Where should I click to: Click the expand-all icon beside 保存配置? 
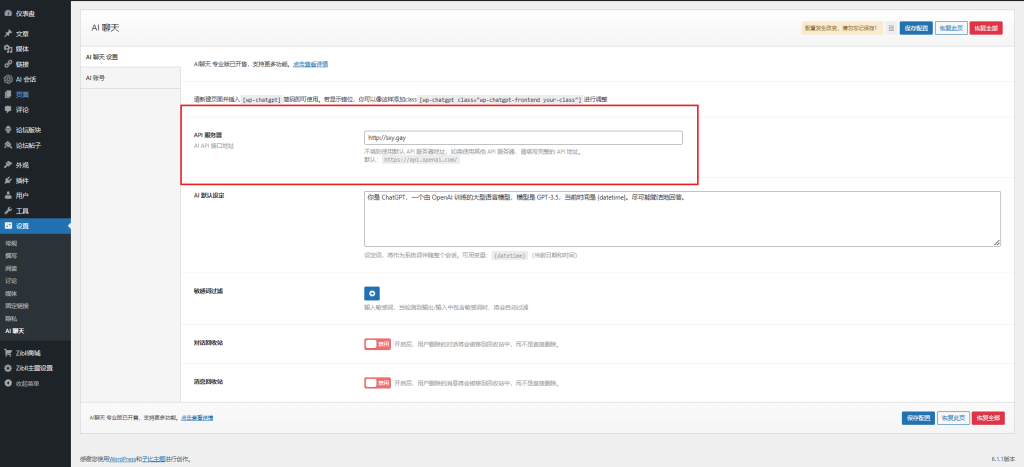point(890,29)
